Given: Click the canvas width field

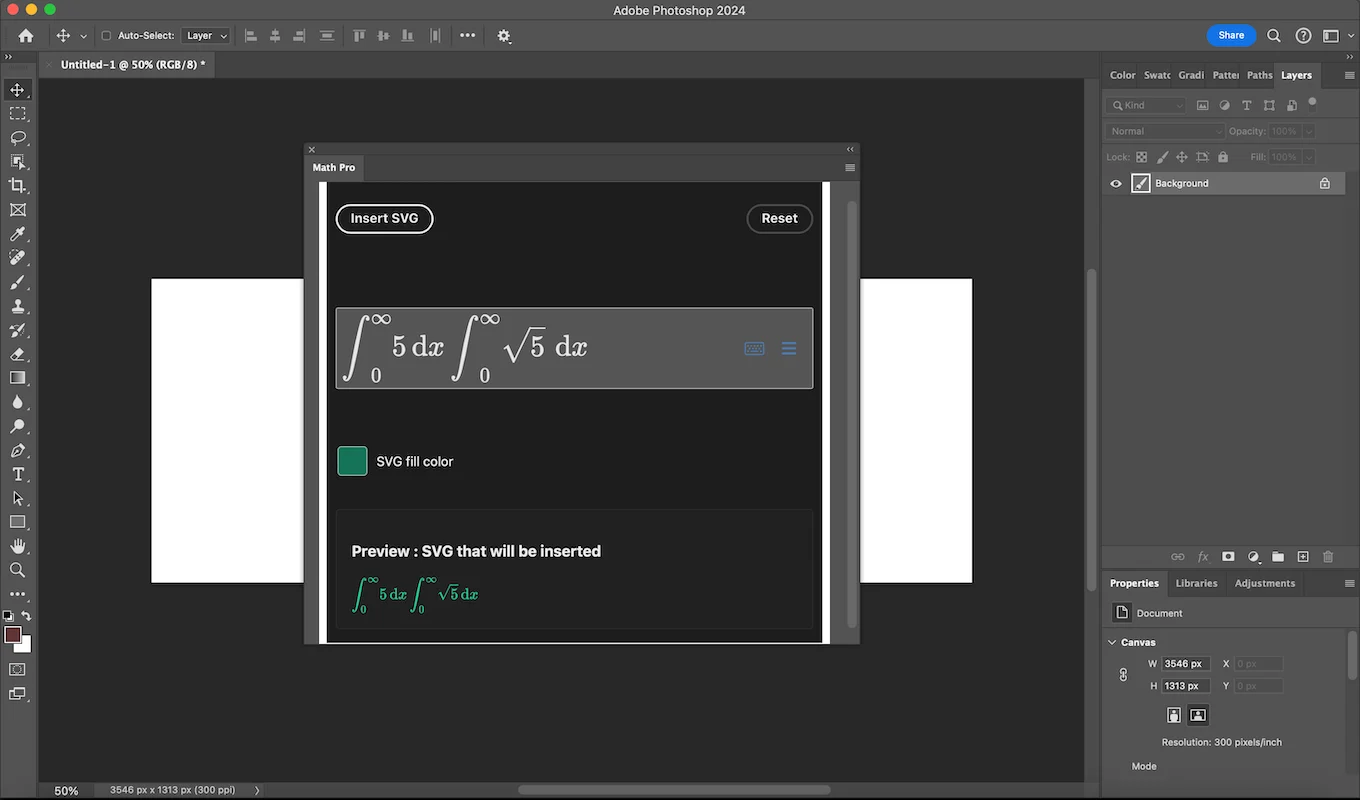Looking at the screenshot, I should 1185,664.
